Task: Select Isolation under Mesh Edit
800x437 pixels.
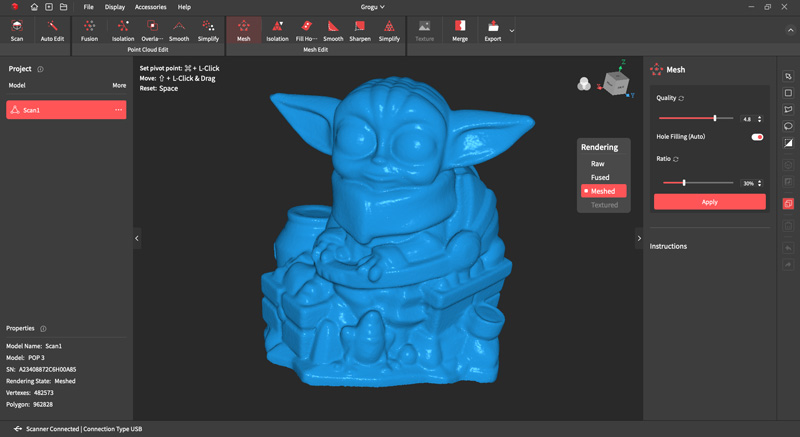Action: click(277, 31)
